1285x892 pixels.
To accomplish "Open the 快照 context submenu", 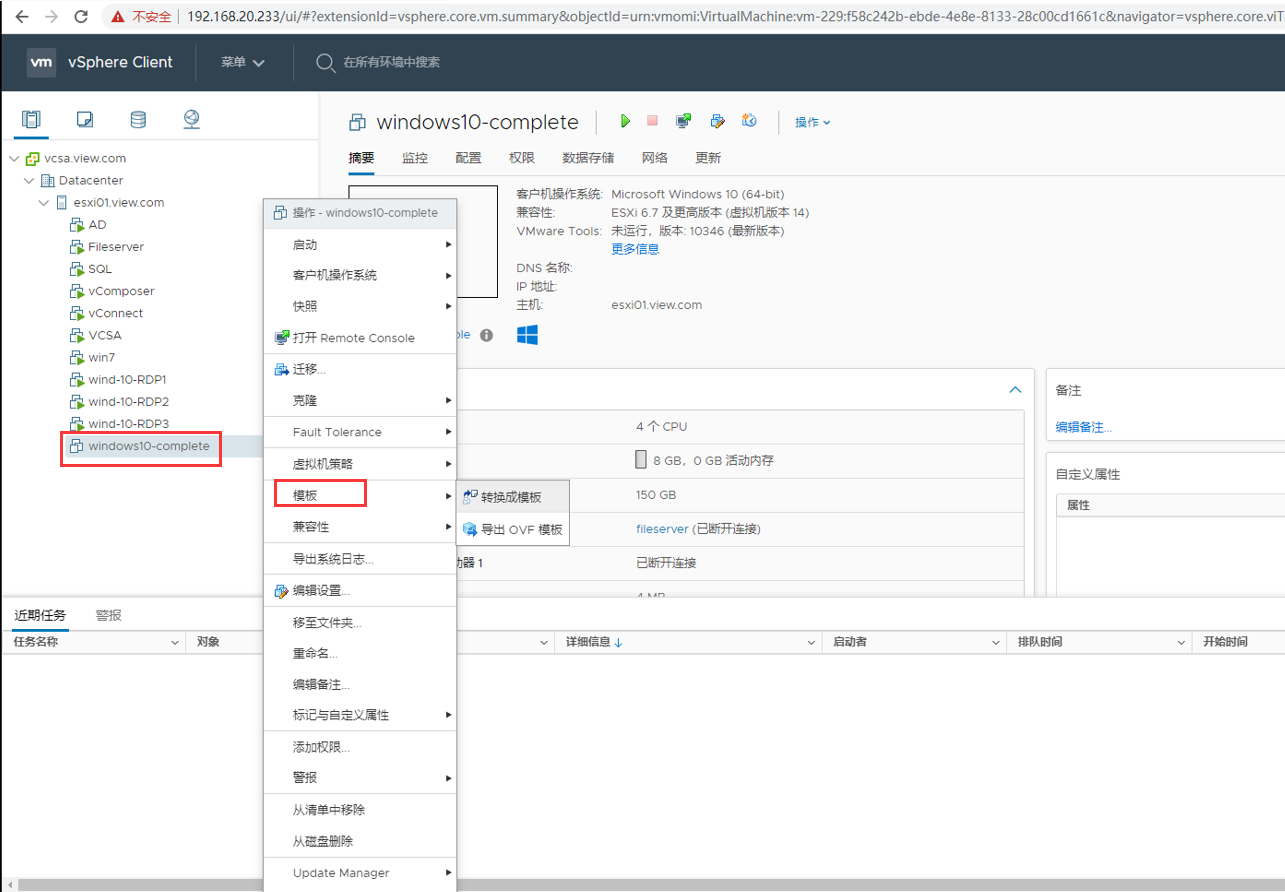I will point(360,306).
